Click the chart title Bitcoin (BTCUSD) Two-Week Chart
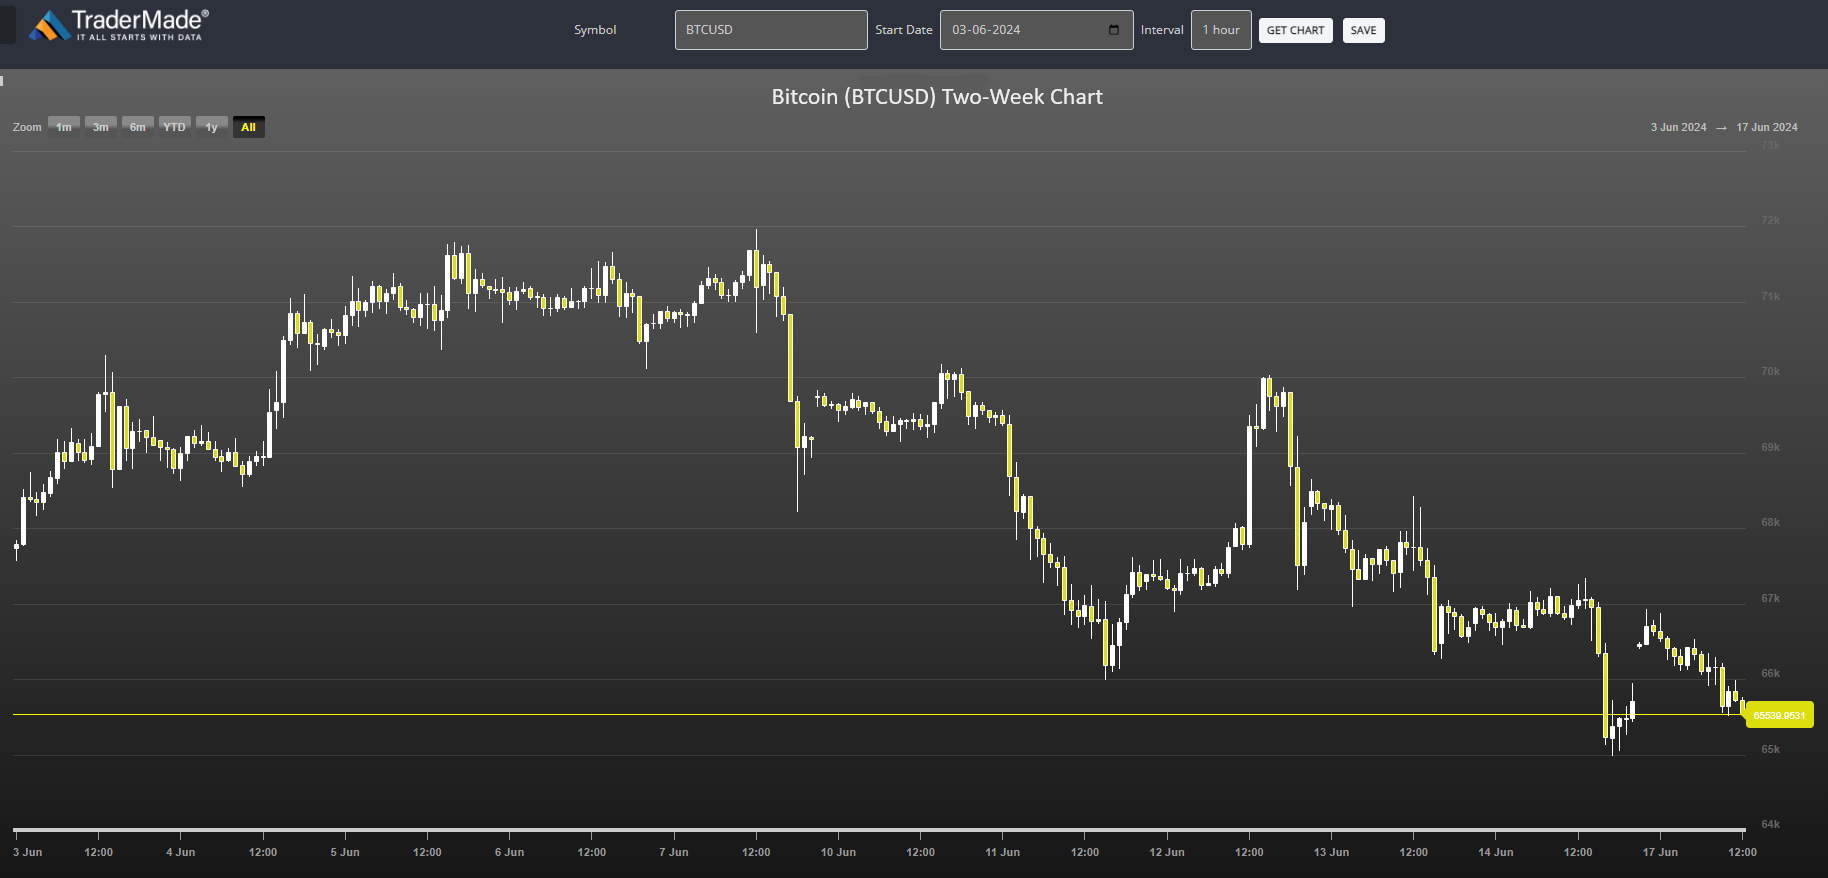The height and width of the screenshot is (878, 1828). click(x=937, y=97)
